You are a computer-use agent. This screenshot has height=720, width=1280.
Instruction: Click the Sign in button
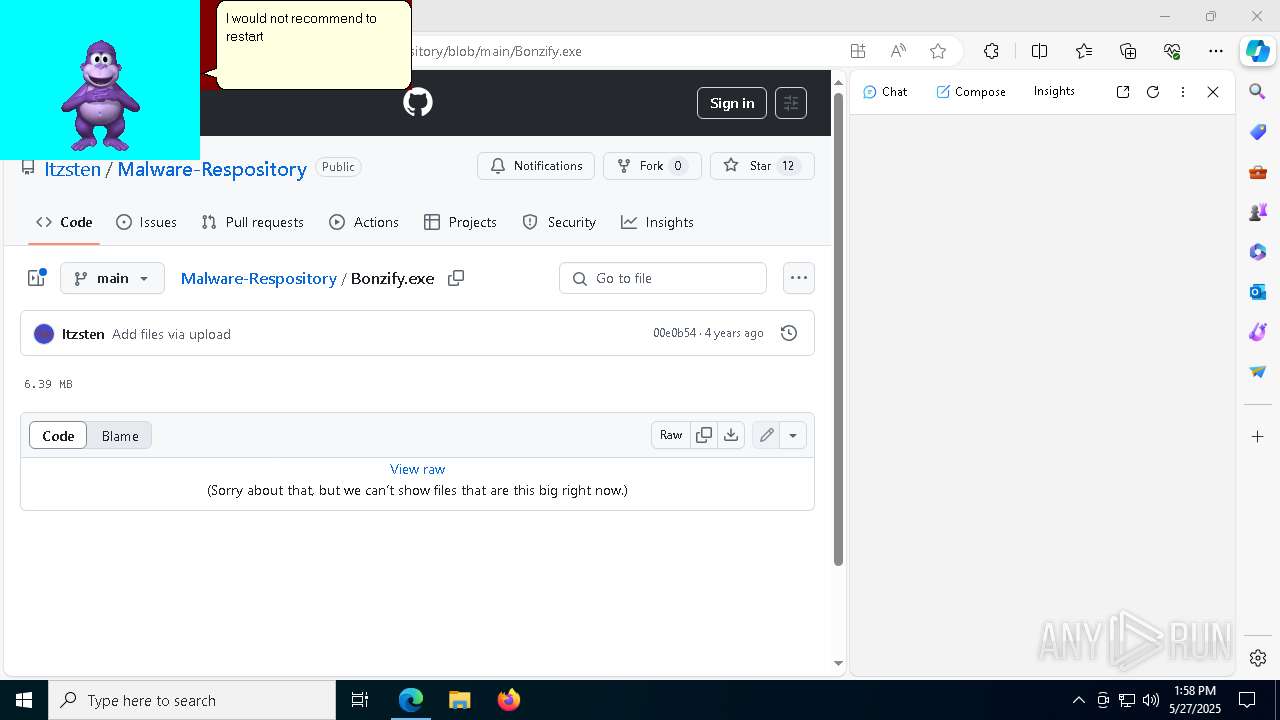pos(732,103)
